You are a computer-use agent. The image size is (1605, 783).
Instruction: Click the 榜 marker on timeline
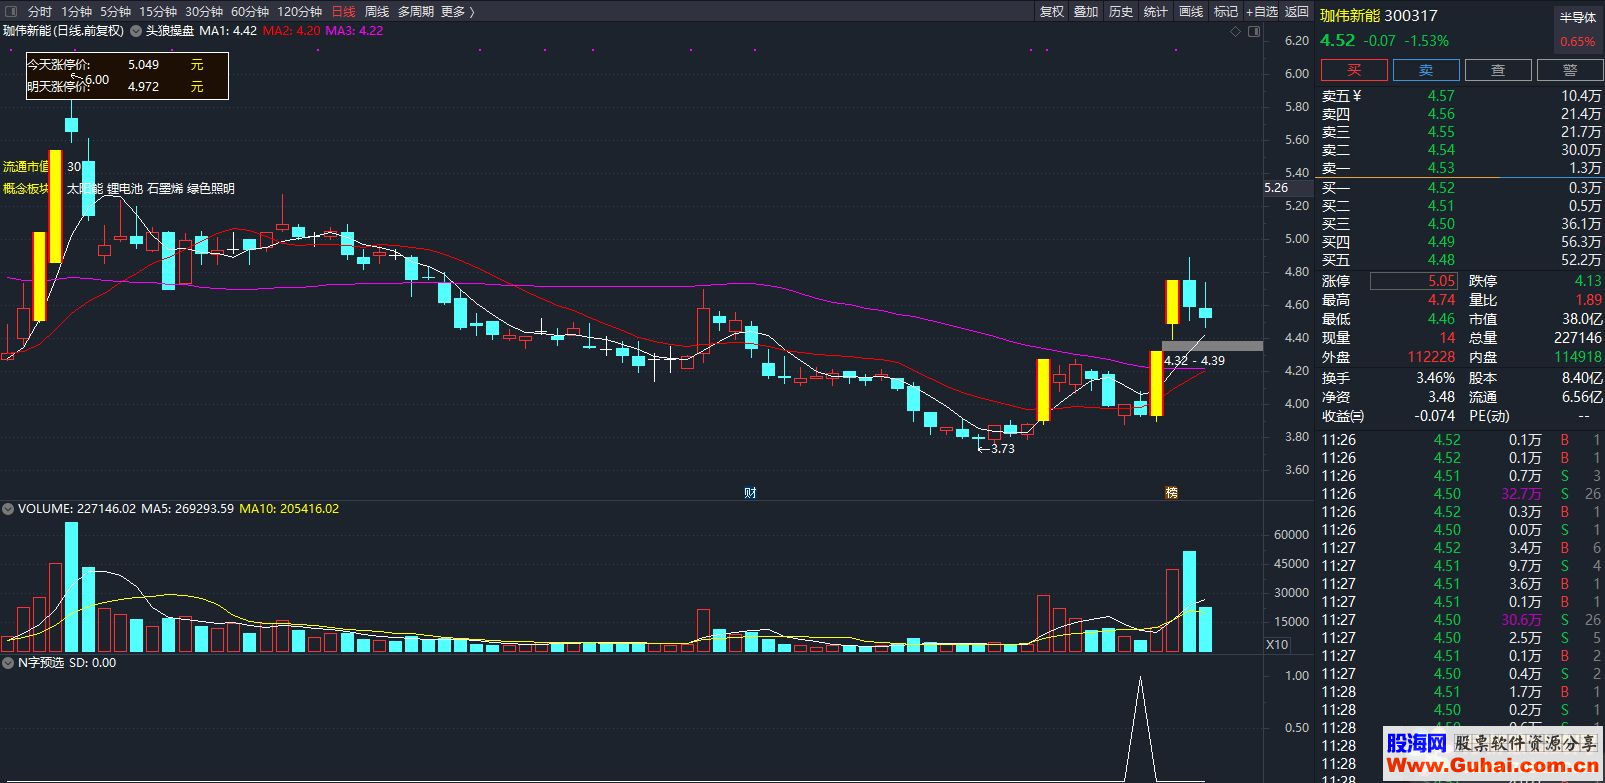pos(1171,492)
